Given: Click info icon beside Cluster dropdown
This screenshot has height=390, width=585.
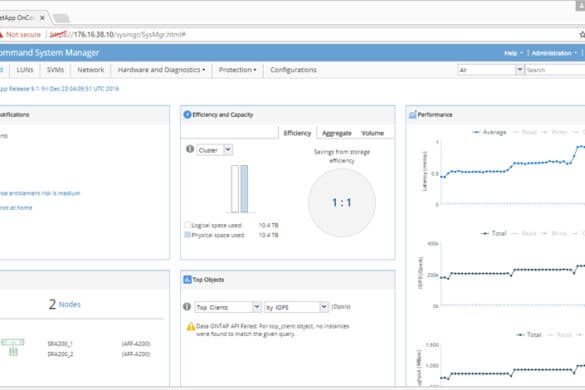Looking at the screenshot, I should click(x=190, y=149).
